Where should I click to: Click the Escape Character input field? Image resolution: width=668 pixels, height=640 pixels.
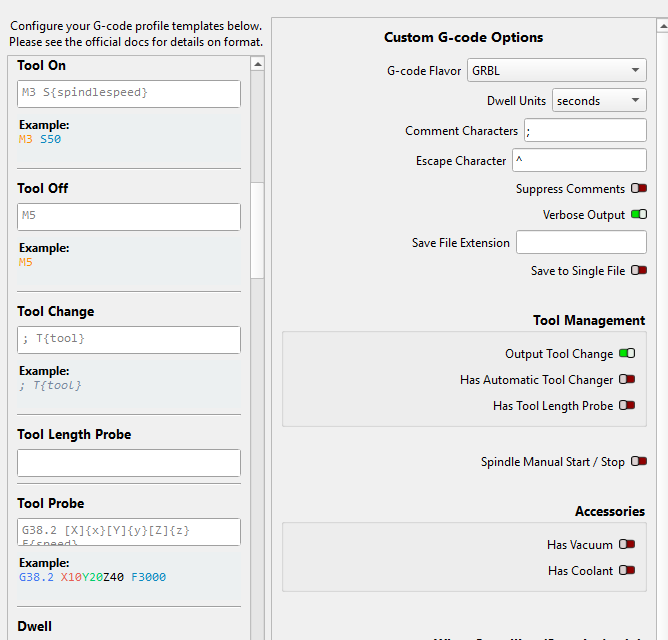[x=579, y=161]
